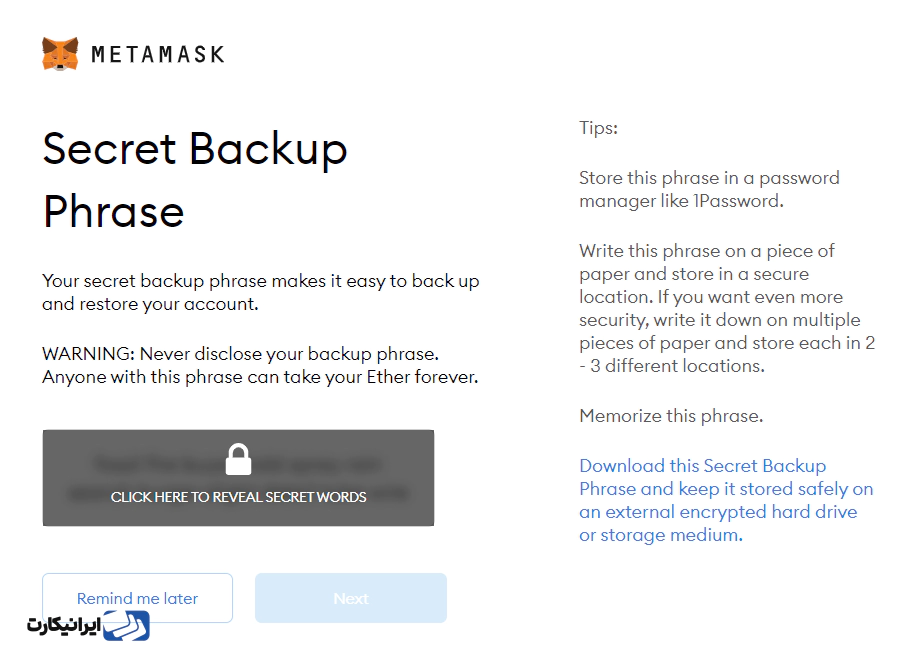Click the METAMASK wordmark text
923x649 pixels.
click(158, 55)
